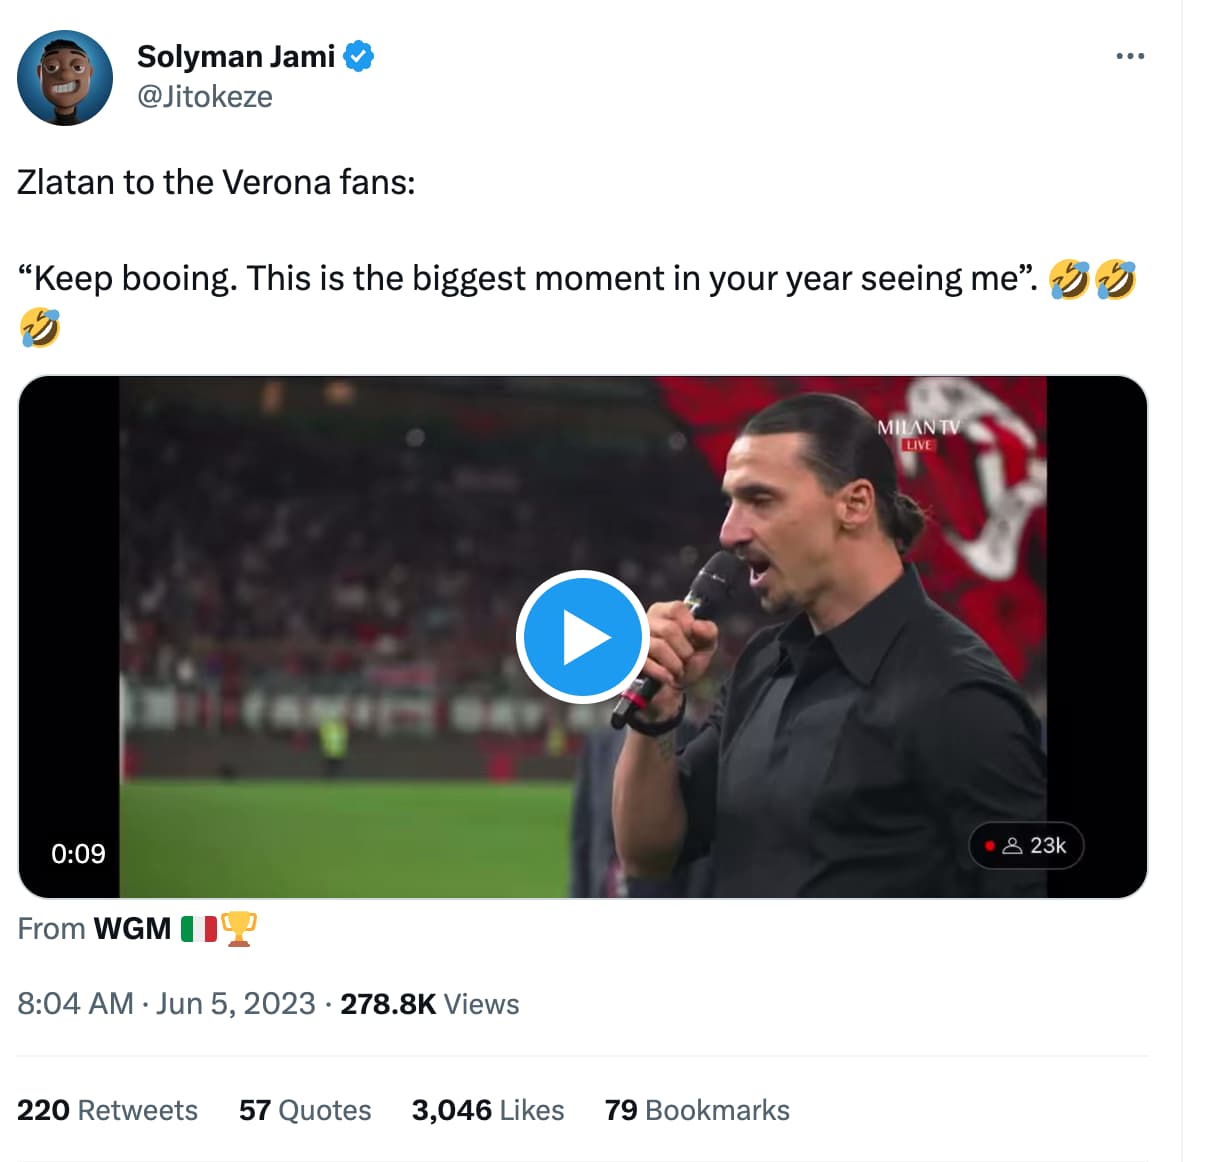
Task: Click the laughing emoji on the second line
Action: coord(40,328)
